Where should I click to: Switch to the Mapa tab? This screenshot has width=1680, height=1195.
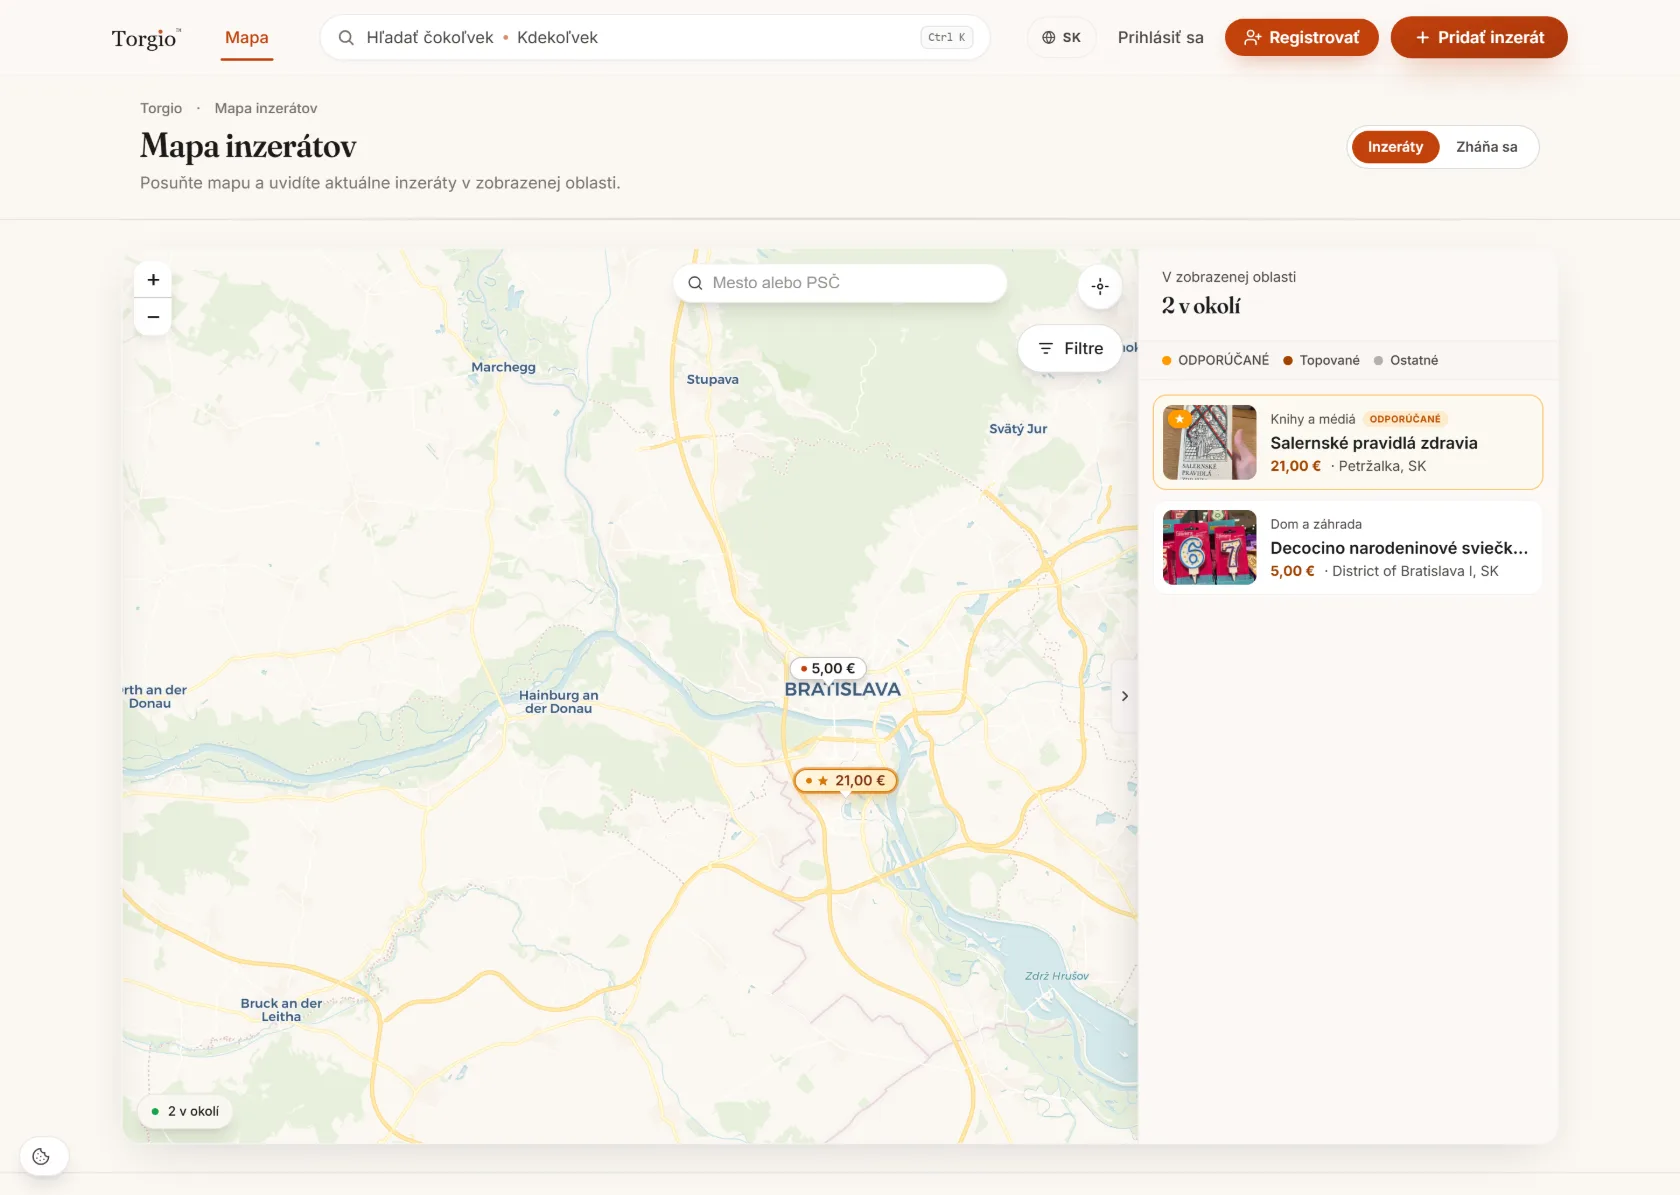pyautogui.click(x=247, y=38)
